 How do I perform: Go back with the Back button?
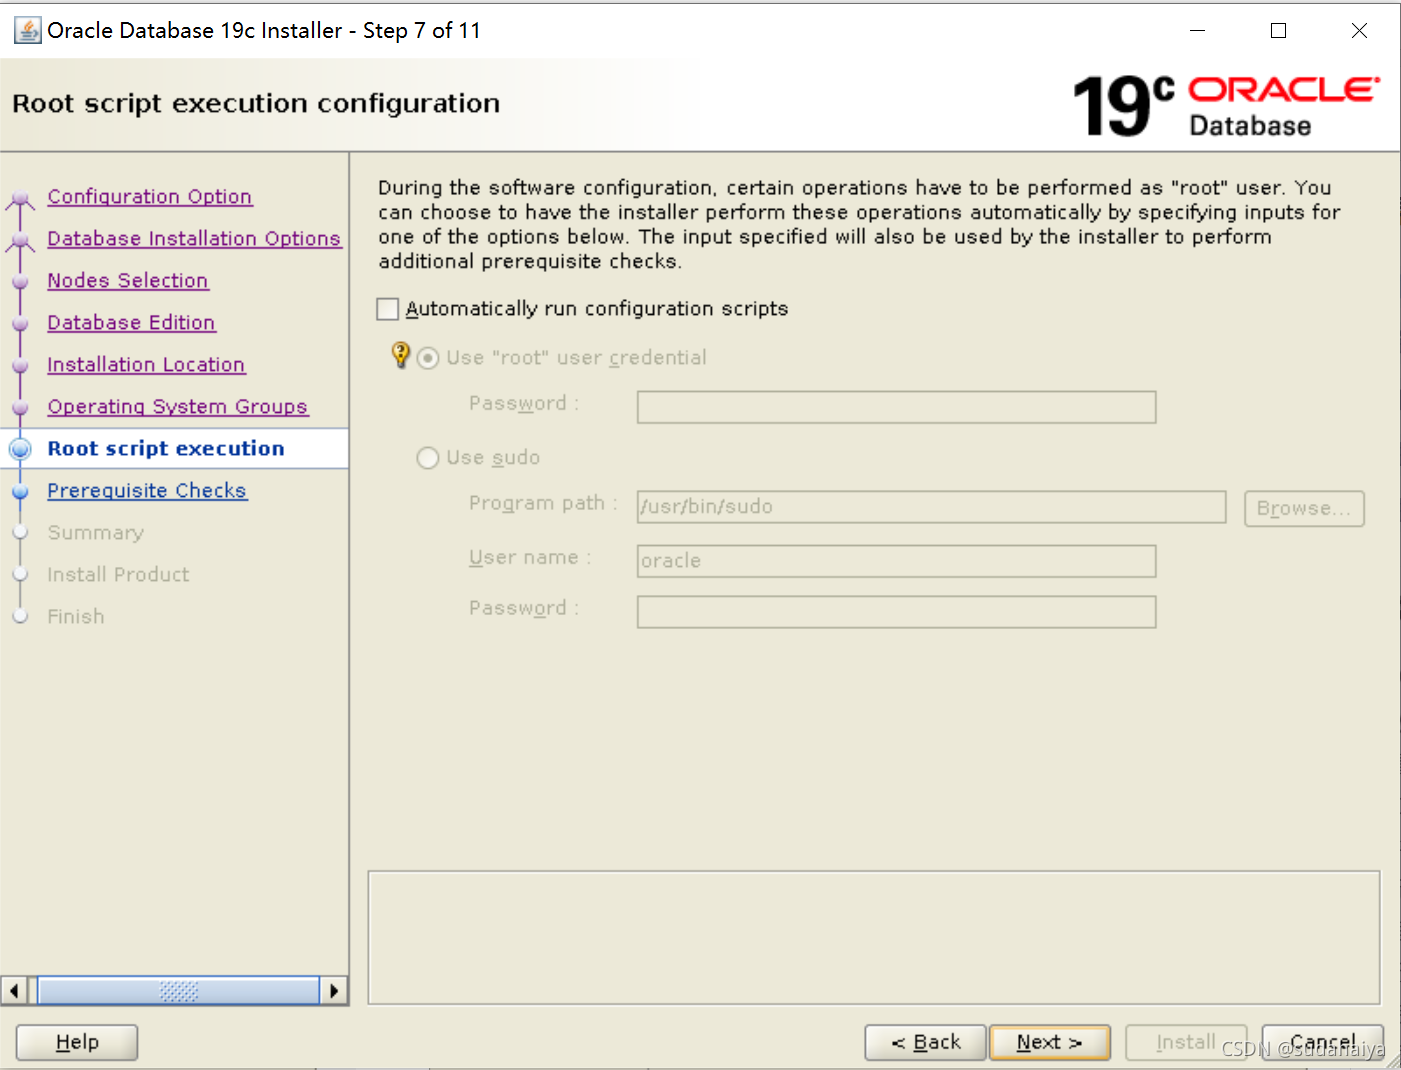pos(925,1042)
